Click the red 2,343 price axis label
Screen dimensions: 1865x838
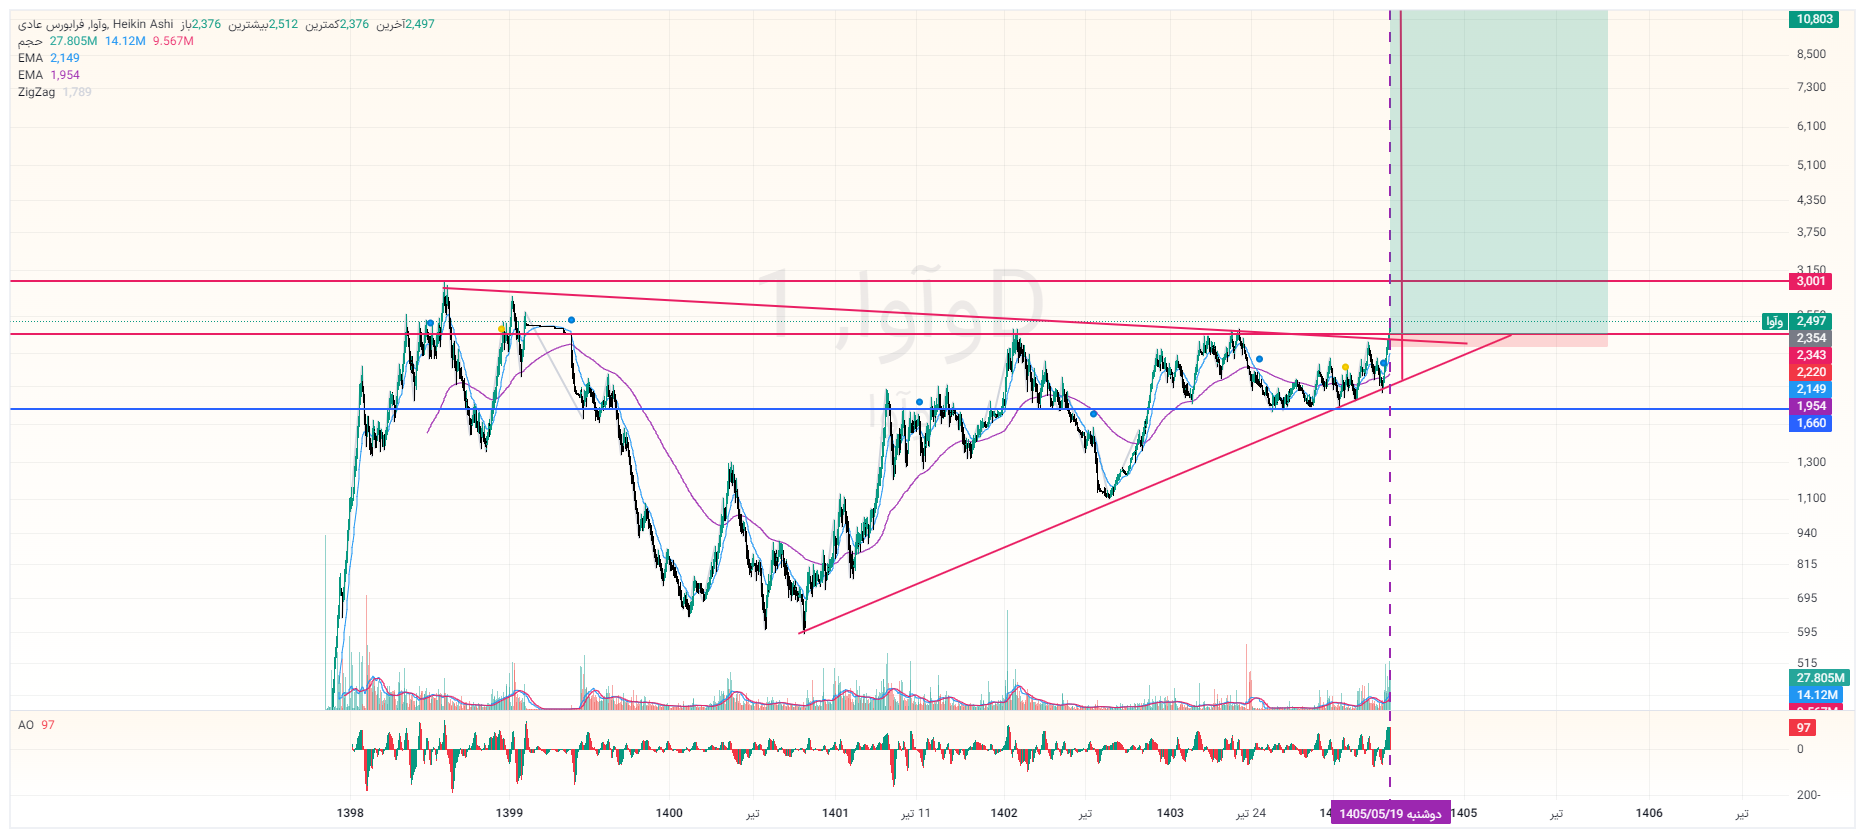point(1811,355)
